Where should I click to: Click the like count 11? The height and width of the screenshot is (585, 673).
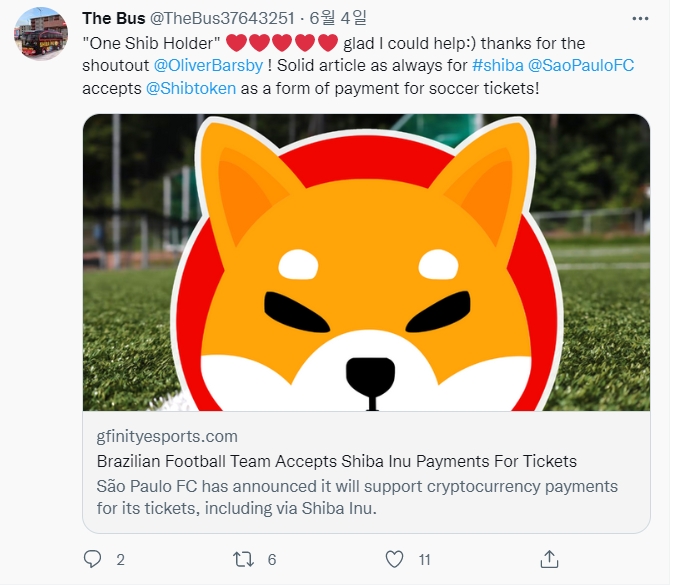[425, 559]
